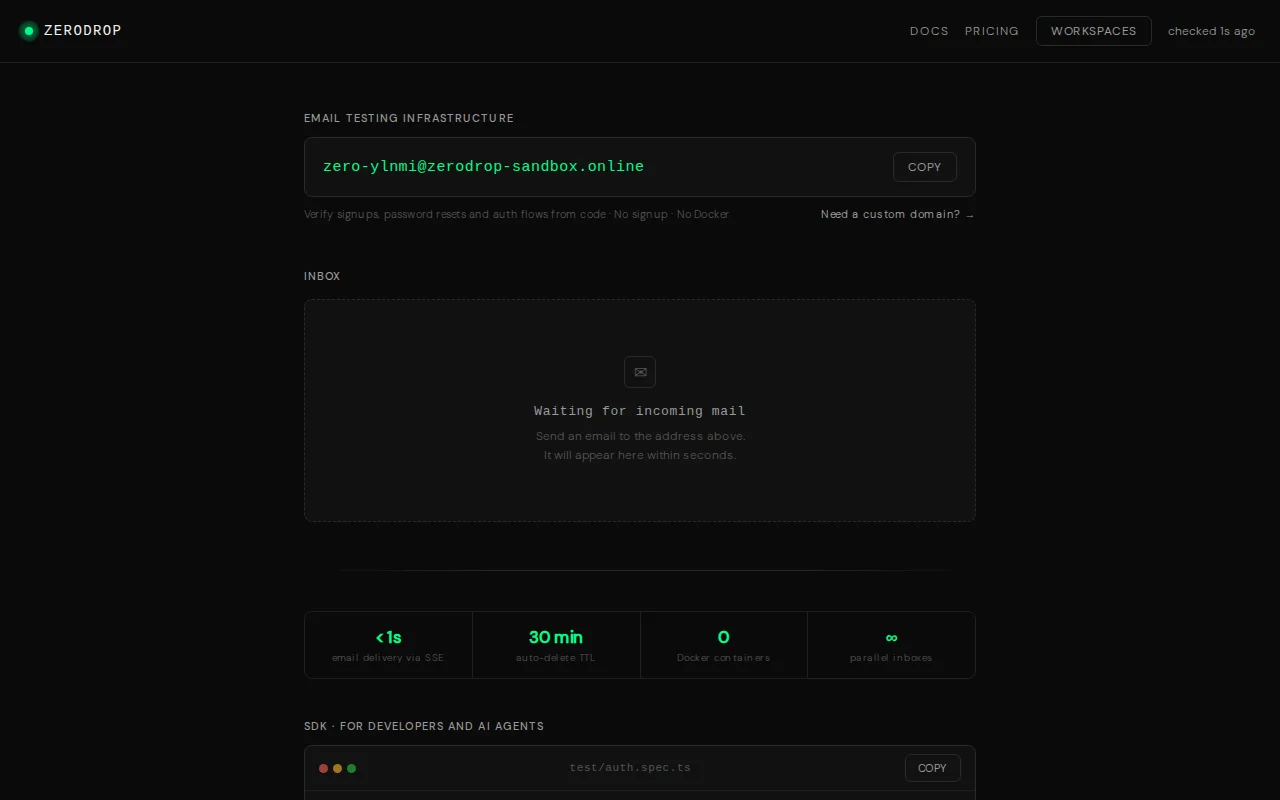
Task: Click the envelope icon in the inbox
Action: (640, 372)
